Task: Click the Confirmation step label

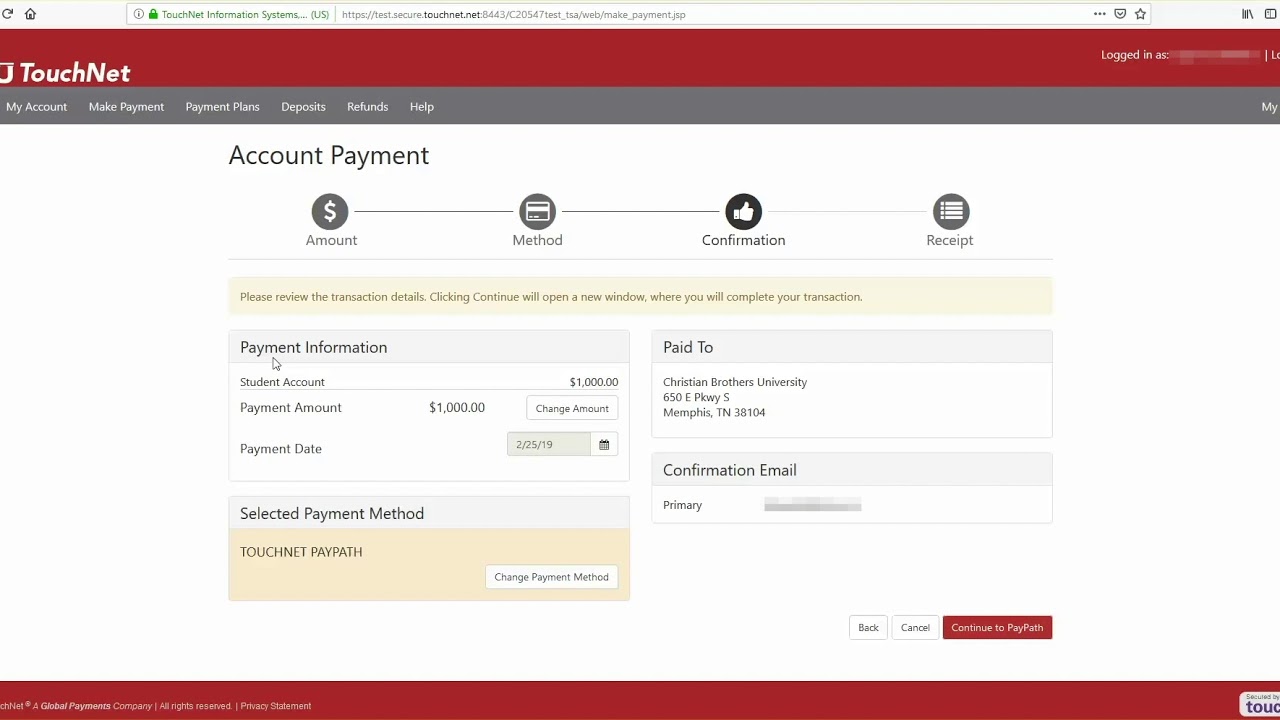Action: (x=743, y=240)
